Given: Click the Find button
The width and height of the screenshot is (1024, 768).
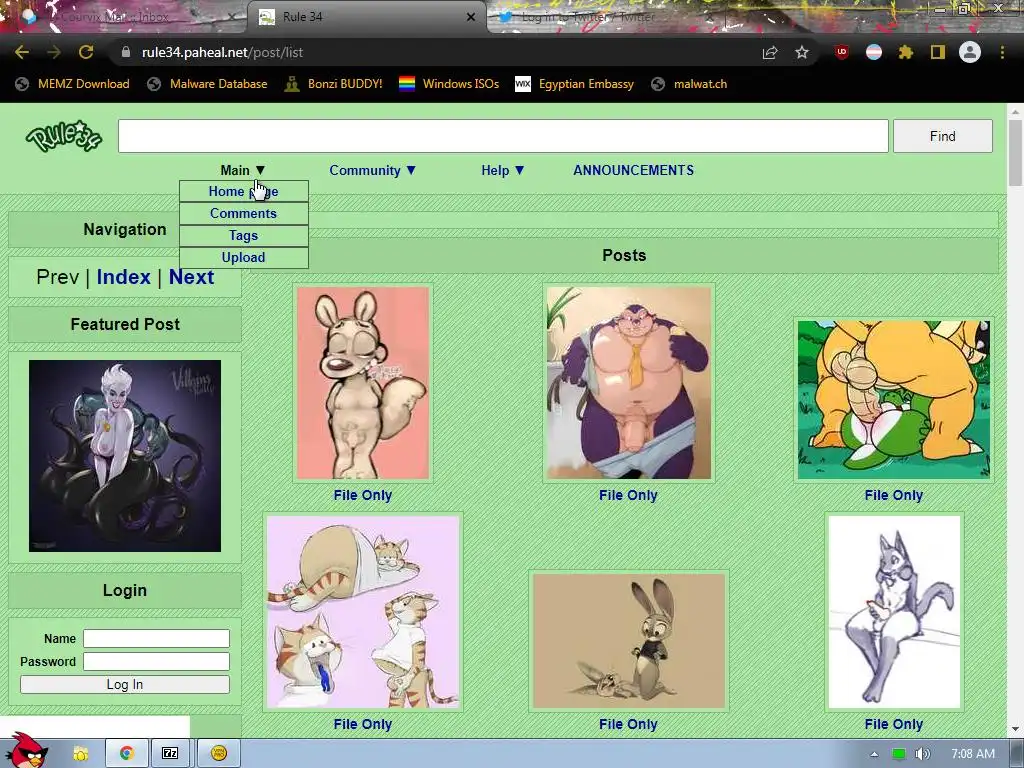Looking at the screenshot, I should pyautogui.click(x=942, y=136).
